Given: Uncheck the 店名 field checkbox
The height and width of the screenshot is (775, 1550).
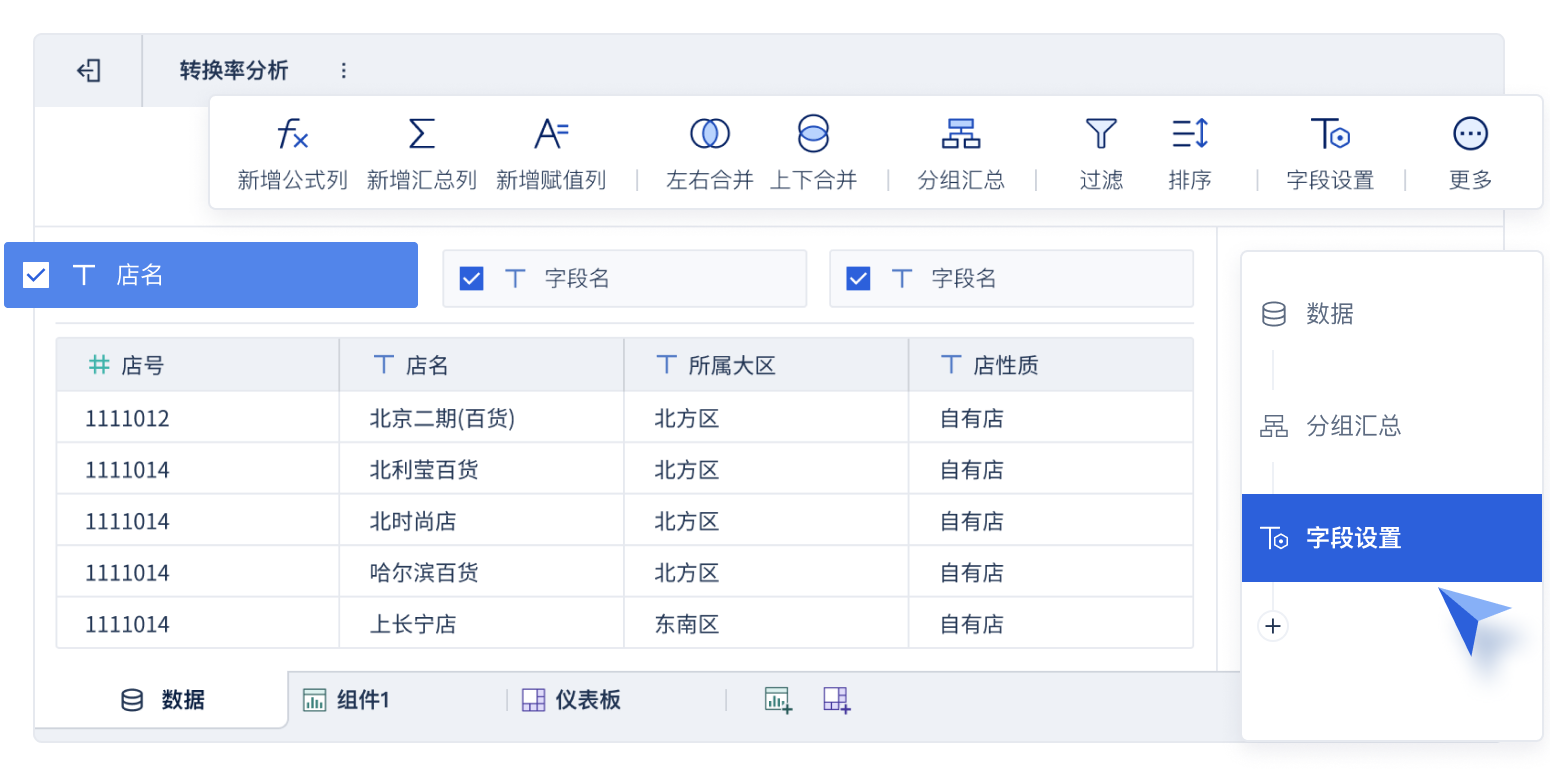Looking at the screenshot, I should [x=36, y=275].
